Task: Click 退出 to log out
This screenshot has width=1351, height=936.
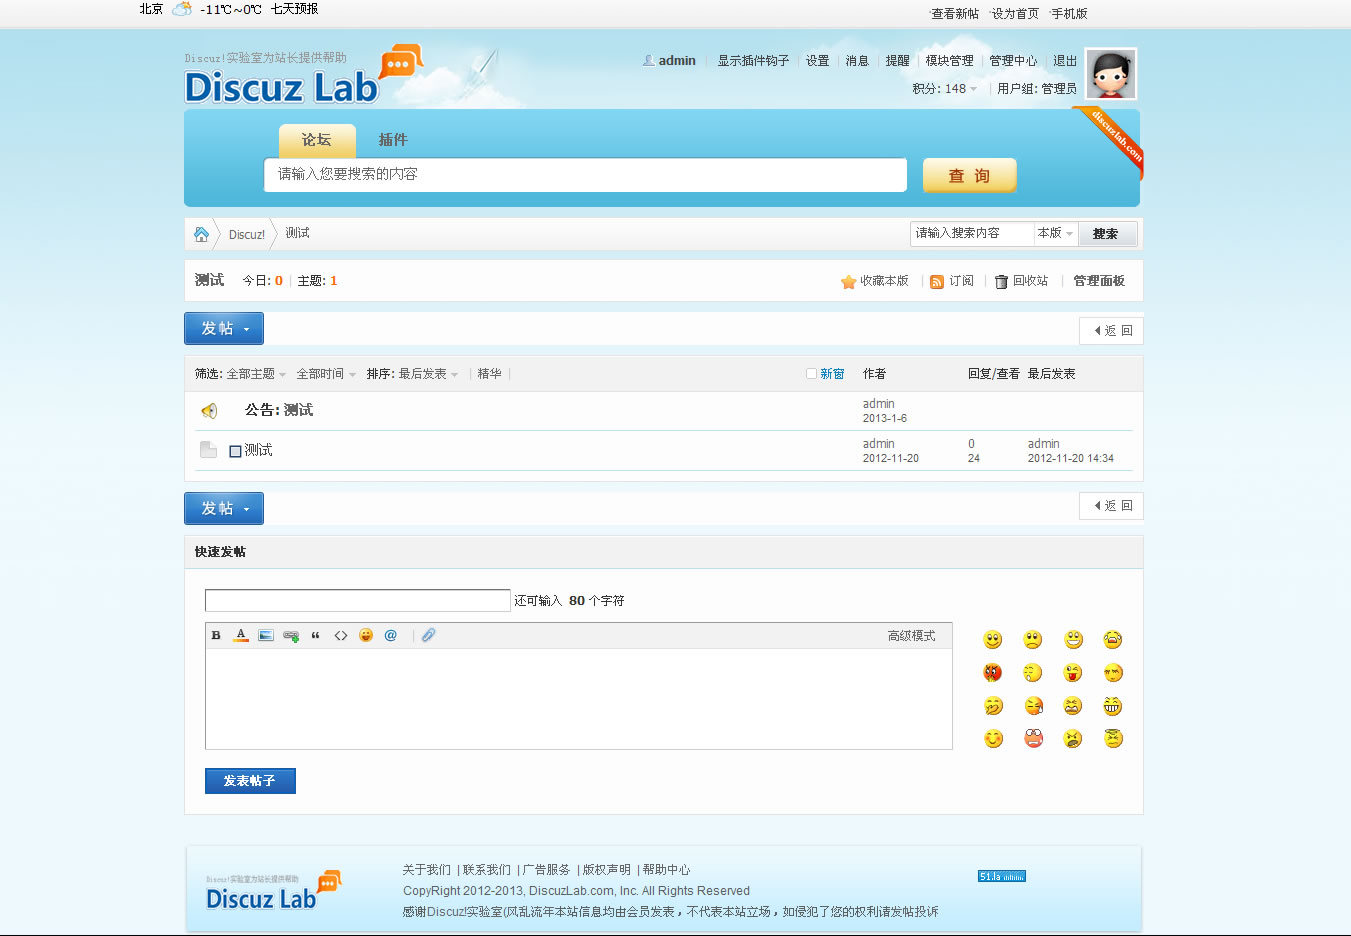Action: point(1065,61)
